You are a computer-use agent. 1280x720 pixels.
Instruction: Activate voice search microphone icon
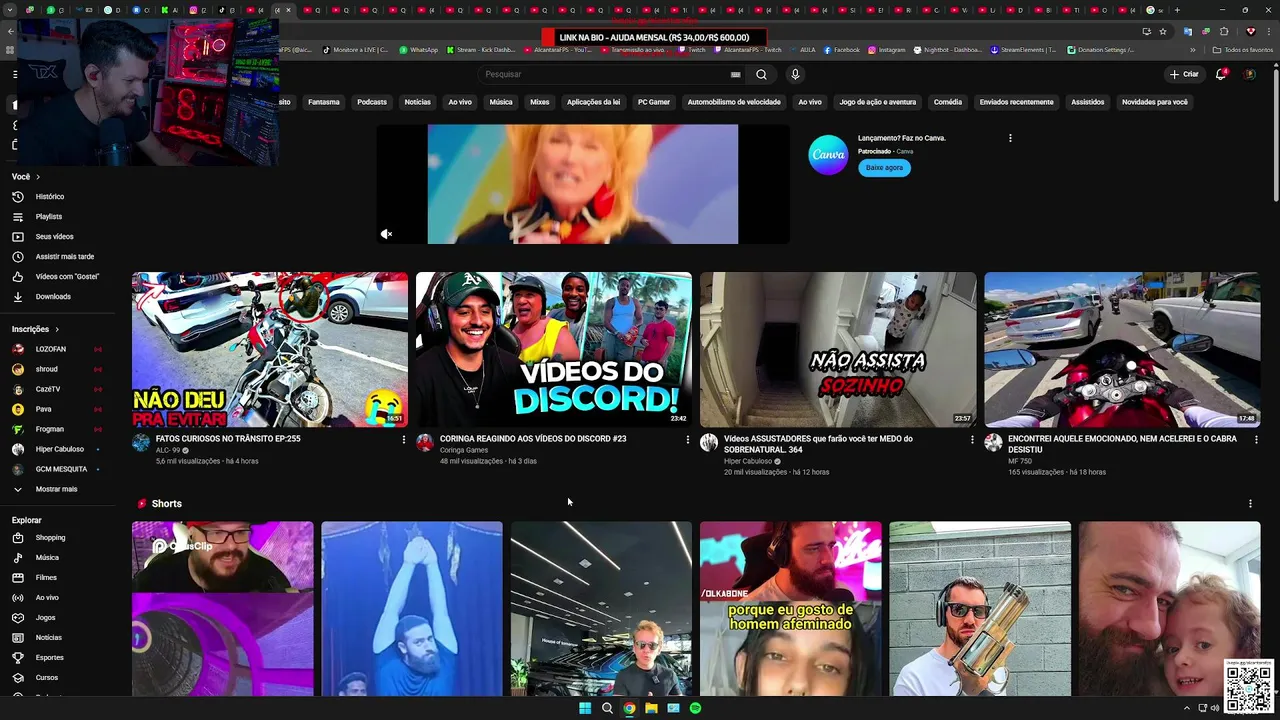click(795, 74)
